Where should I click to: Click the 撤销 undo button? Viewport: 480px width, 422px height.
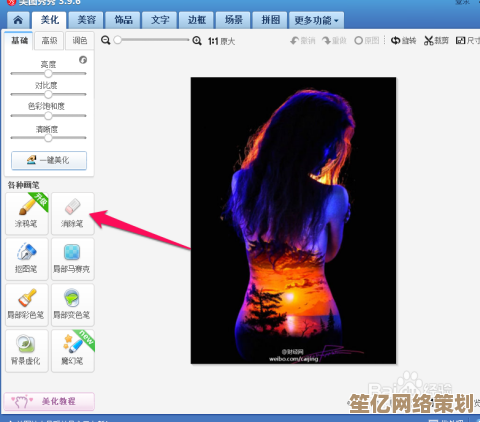click(x=303, y=41)
